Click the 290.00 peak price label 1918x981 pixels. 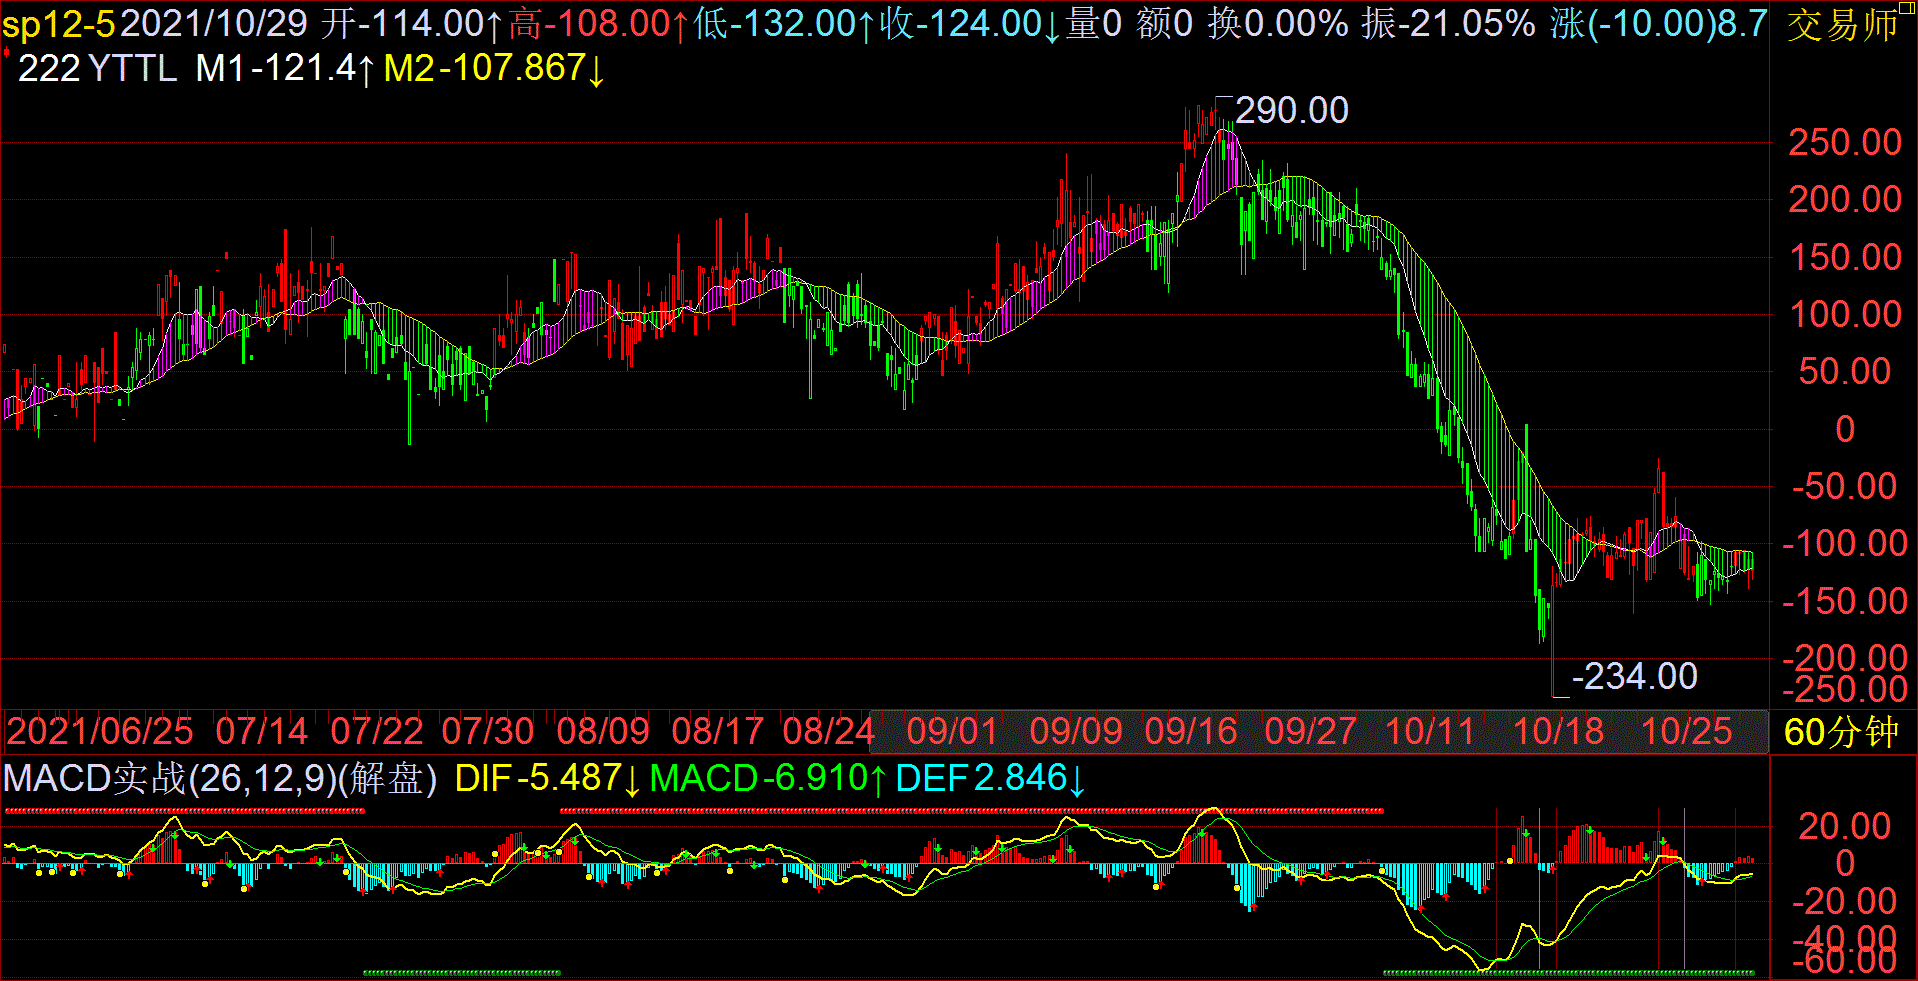1291,110
